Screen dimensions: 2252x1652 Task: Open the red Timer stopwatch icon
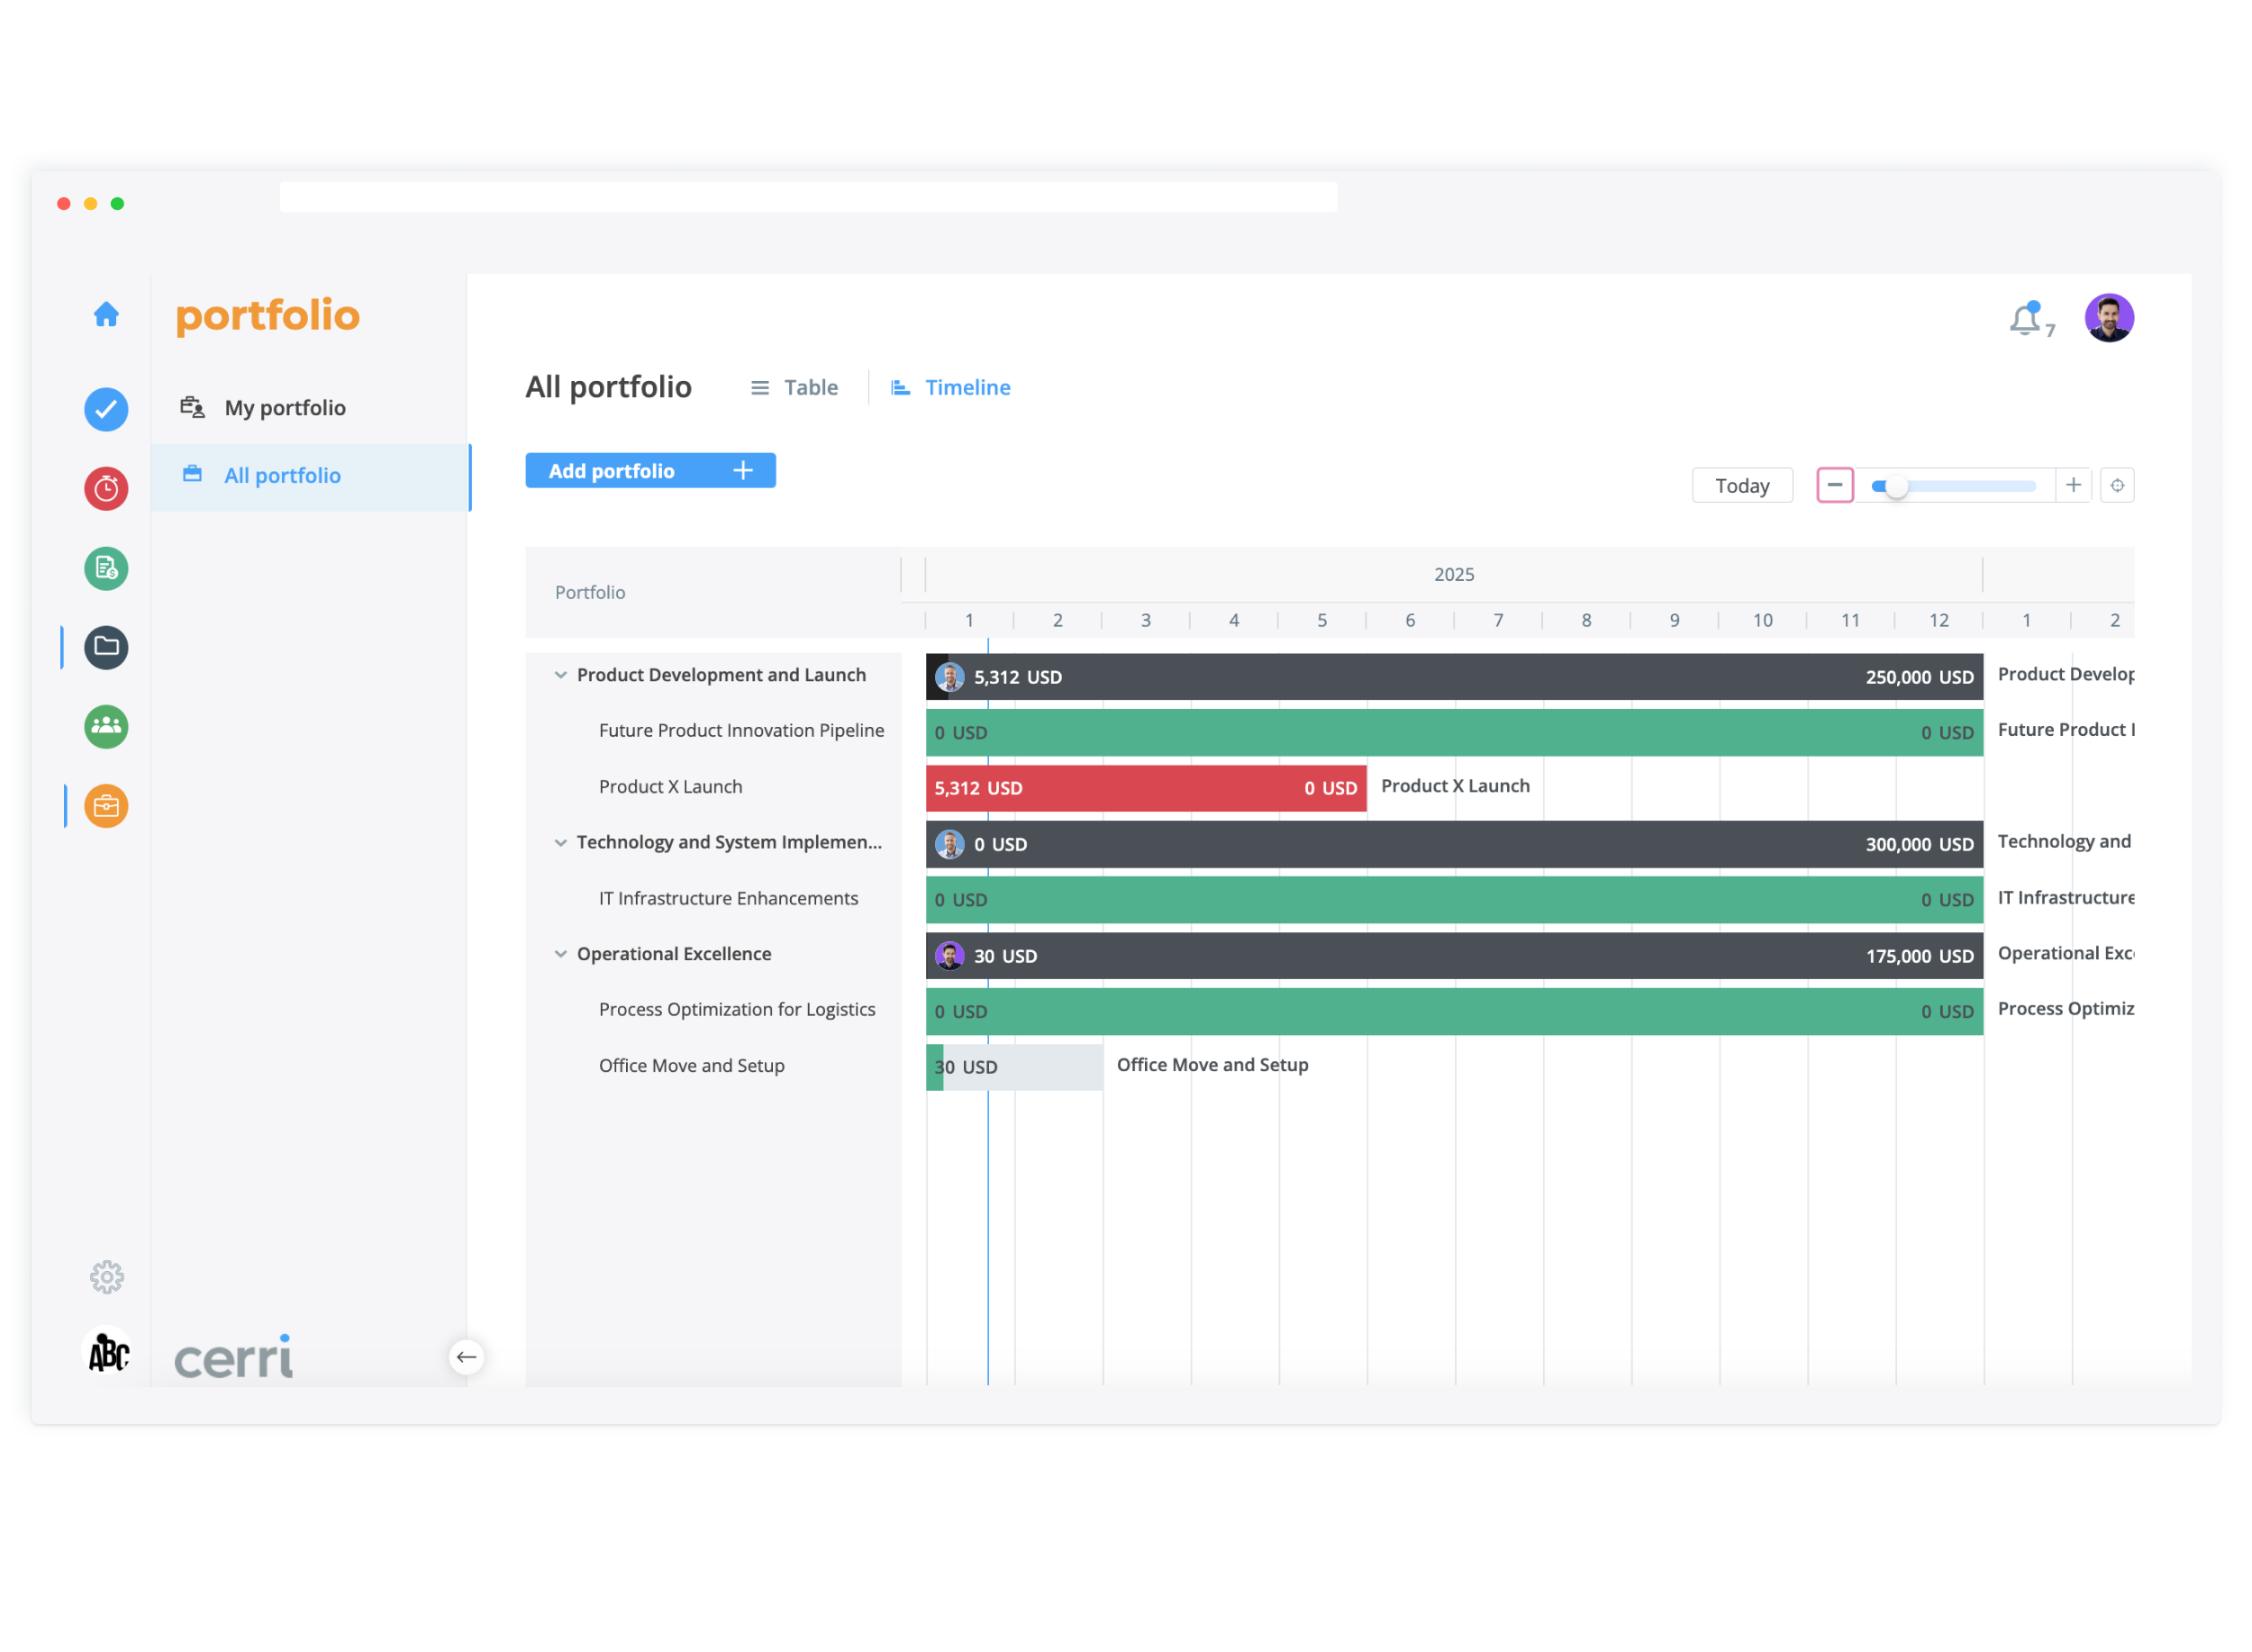pos(106,489)
